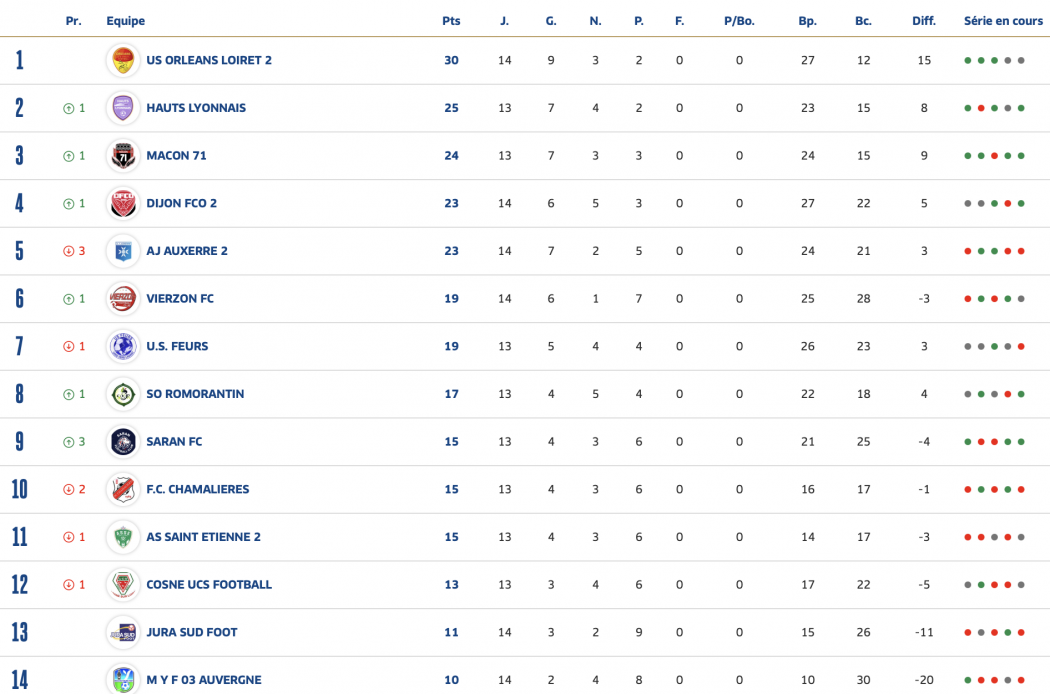Screen dimensions: 1050x694
Task: Click the Vierzon FC club logo
Action: [123, 299]
